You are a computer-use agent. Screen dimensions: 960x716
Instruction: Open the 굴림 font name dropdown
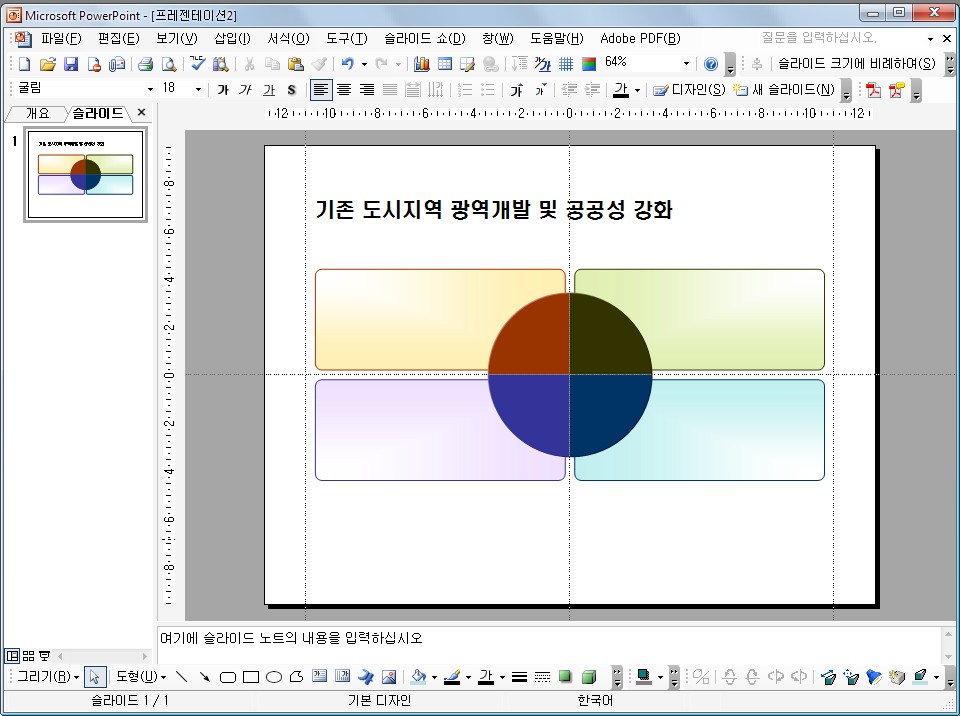150,89
